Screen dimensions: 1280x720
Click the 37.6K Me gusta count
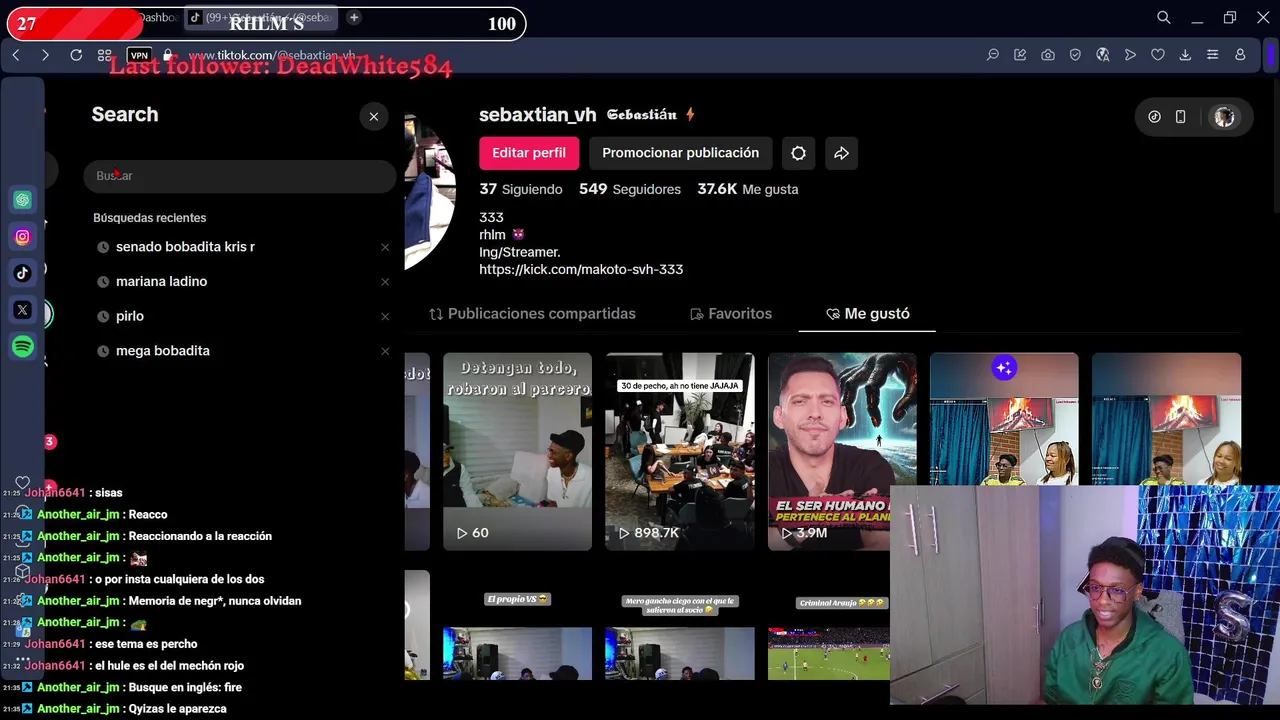coord(748,189)
